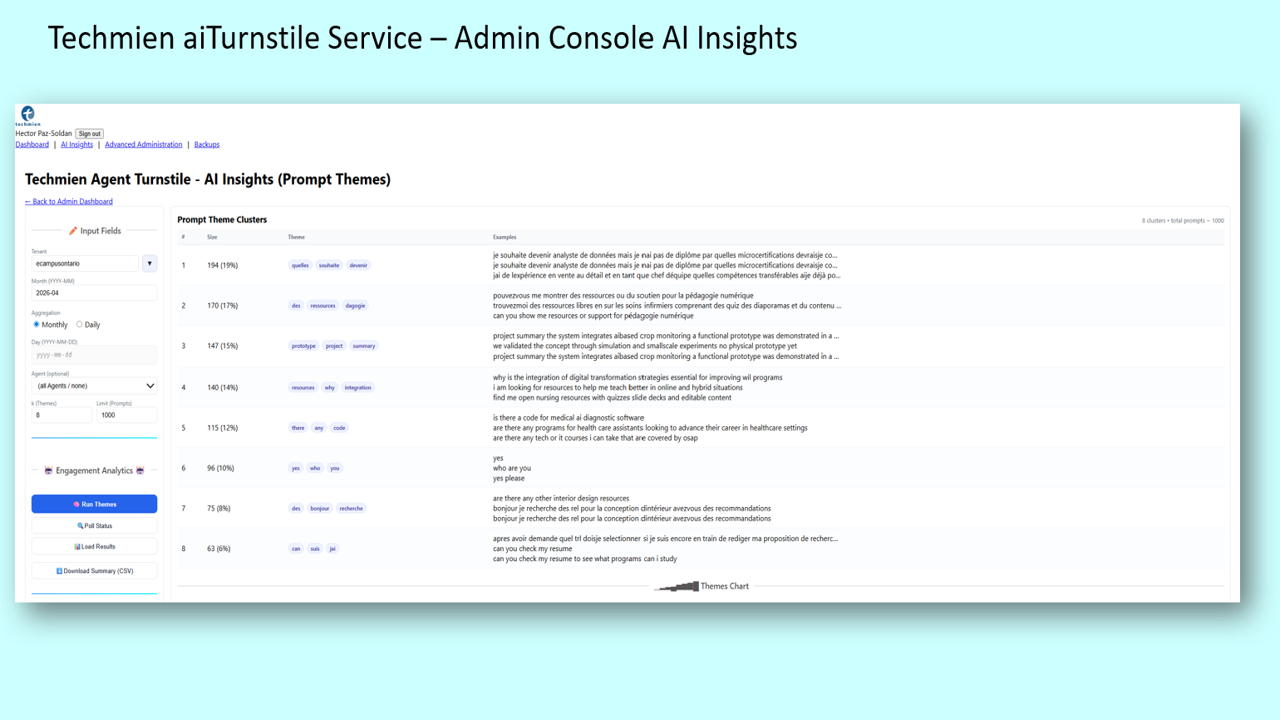Image resolution: width=1280 pixels, height=720 pixels.
Task: Click the 'dagogie' theme tag
Action: pyautogui.click(x=356, y=306)
